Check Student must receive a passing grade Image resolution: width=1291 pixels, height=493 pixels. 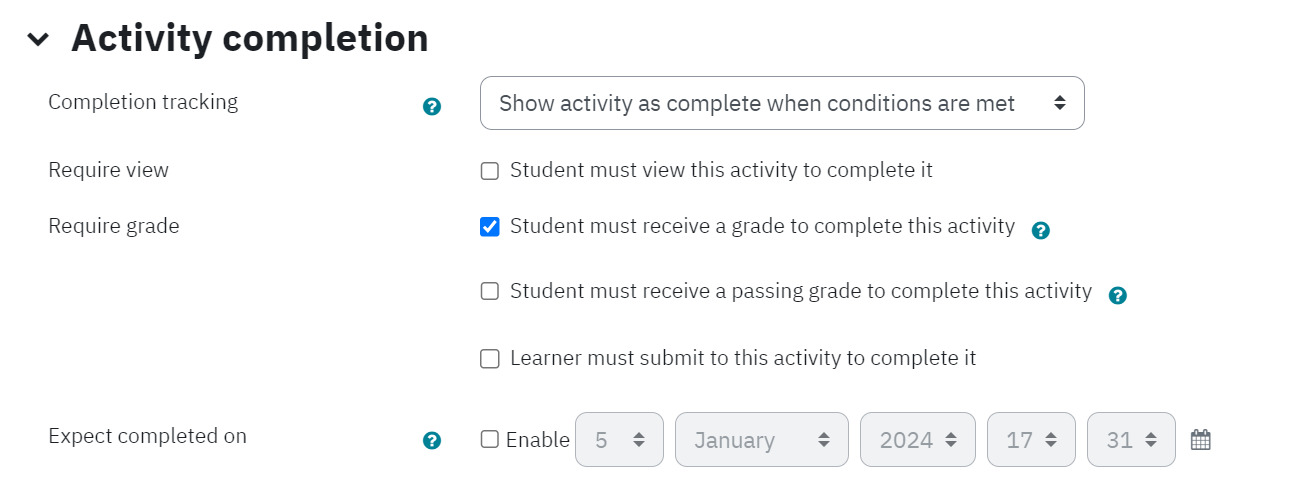(489, 292)
